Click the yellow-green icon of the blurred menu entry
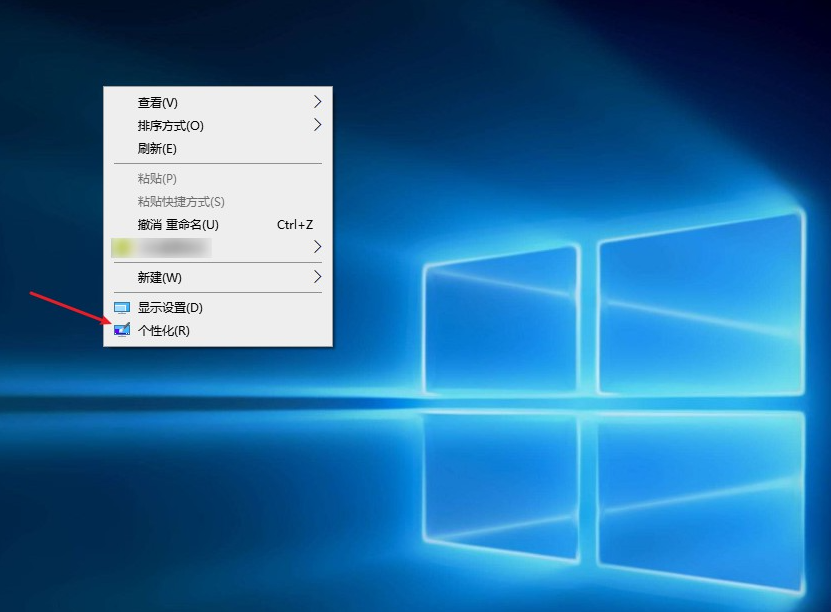831x612 pixels. click(122, 246)
